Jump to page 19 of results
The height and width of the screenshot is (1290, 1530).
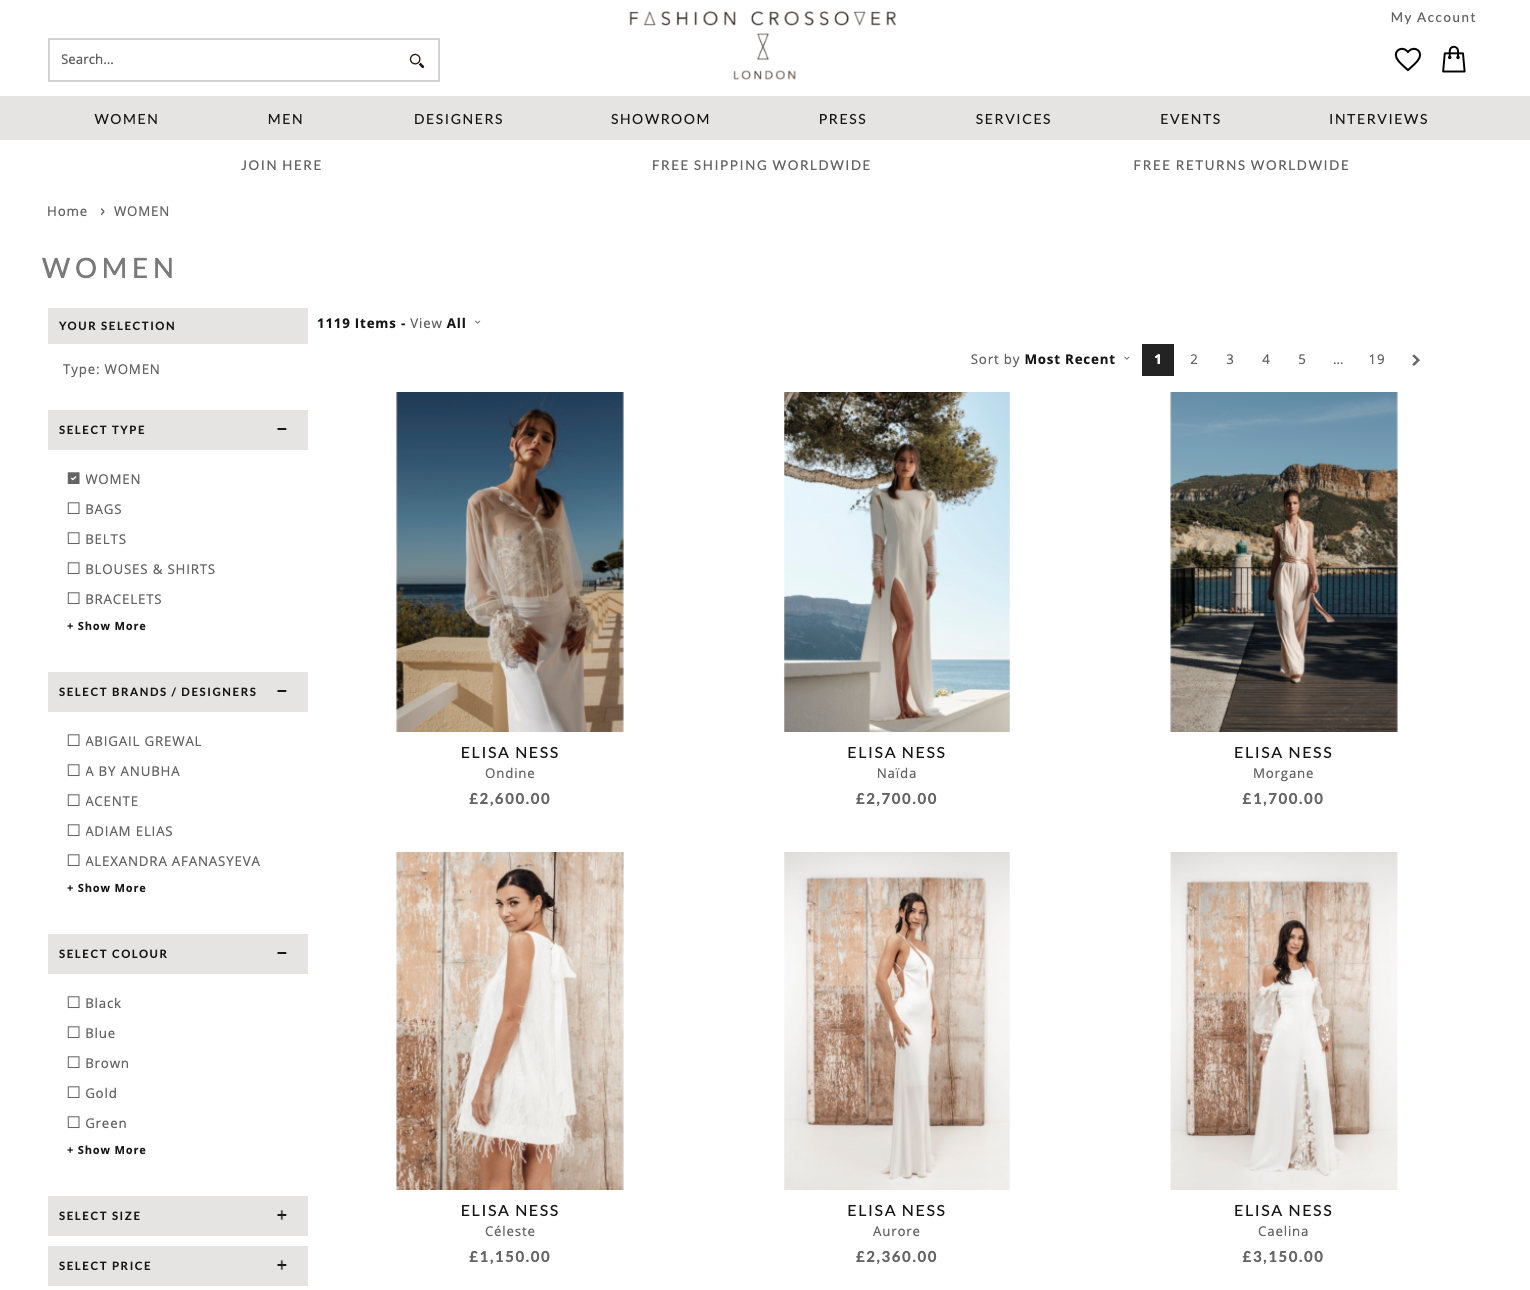[x=1377, y=359]
